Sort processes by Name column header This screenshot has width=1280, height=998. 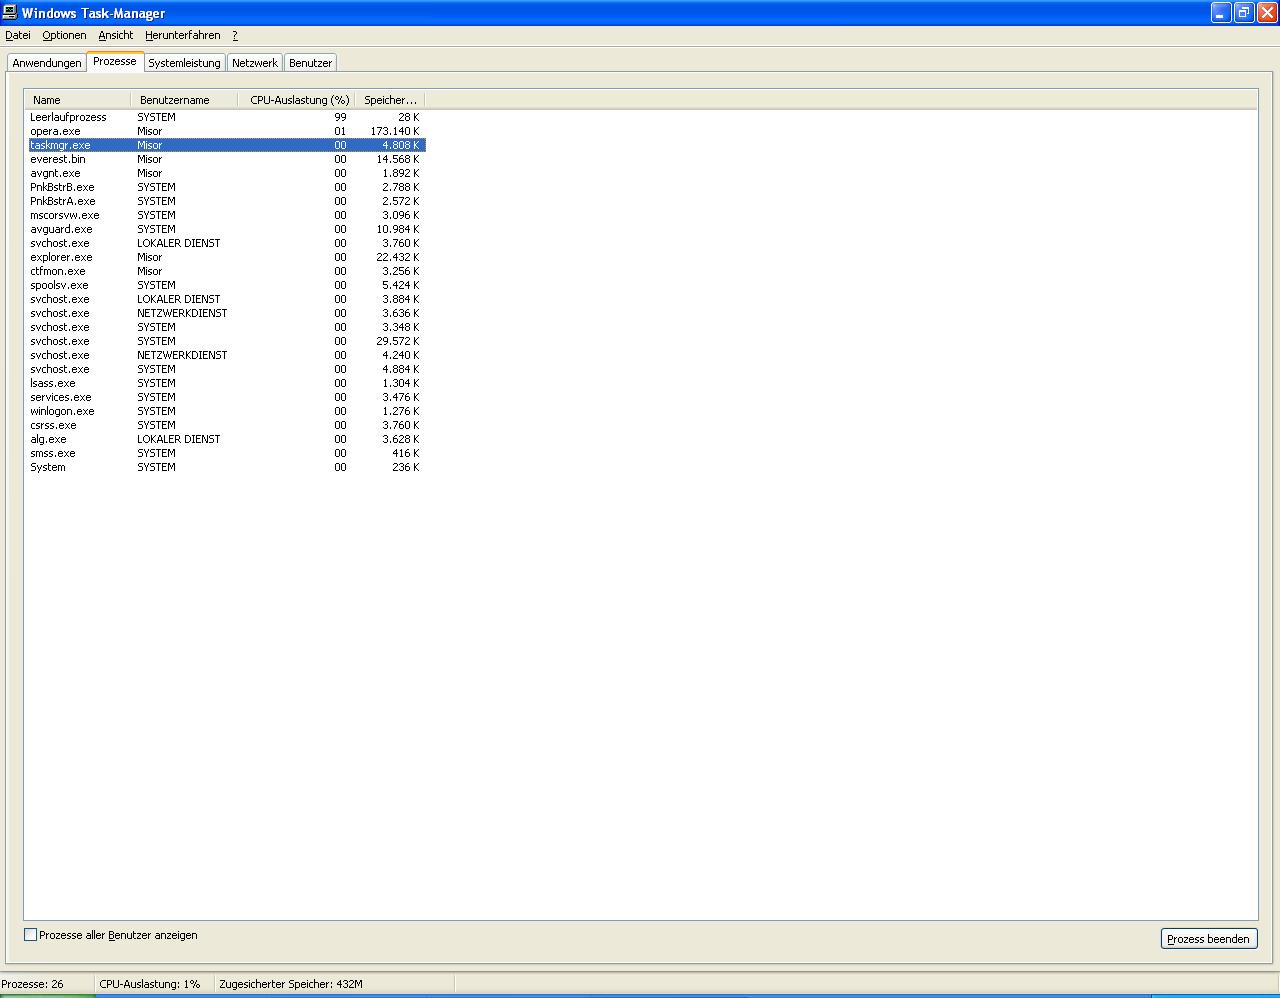pyautogui.click(x=78, y=100)
